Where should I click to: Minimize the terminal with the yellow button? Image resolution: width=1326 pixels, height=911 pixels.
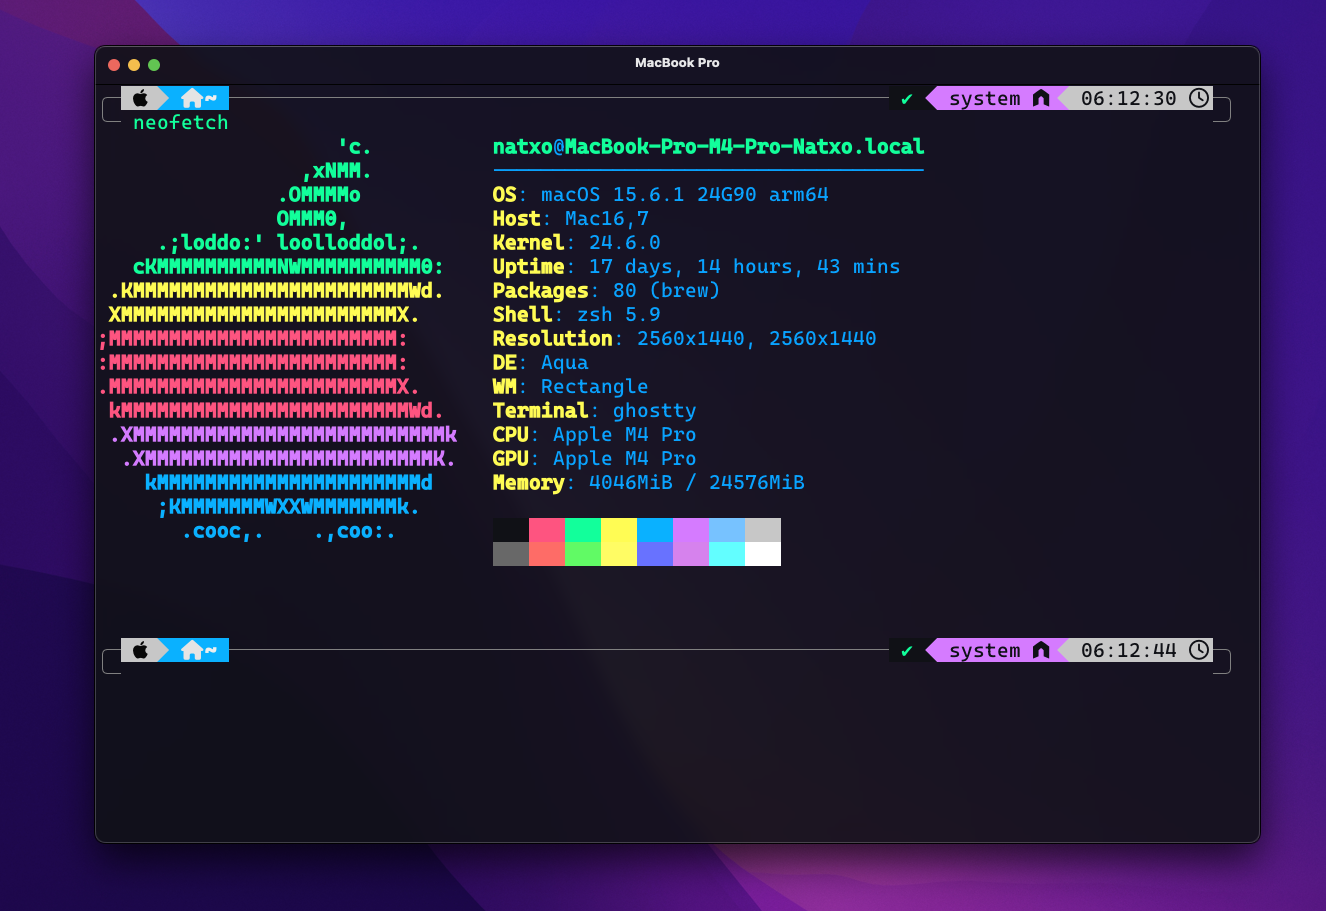click(x=134, y=65)
